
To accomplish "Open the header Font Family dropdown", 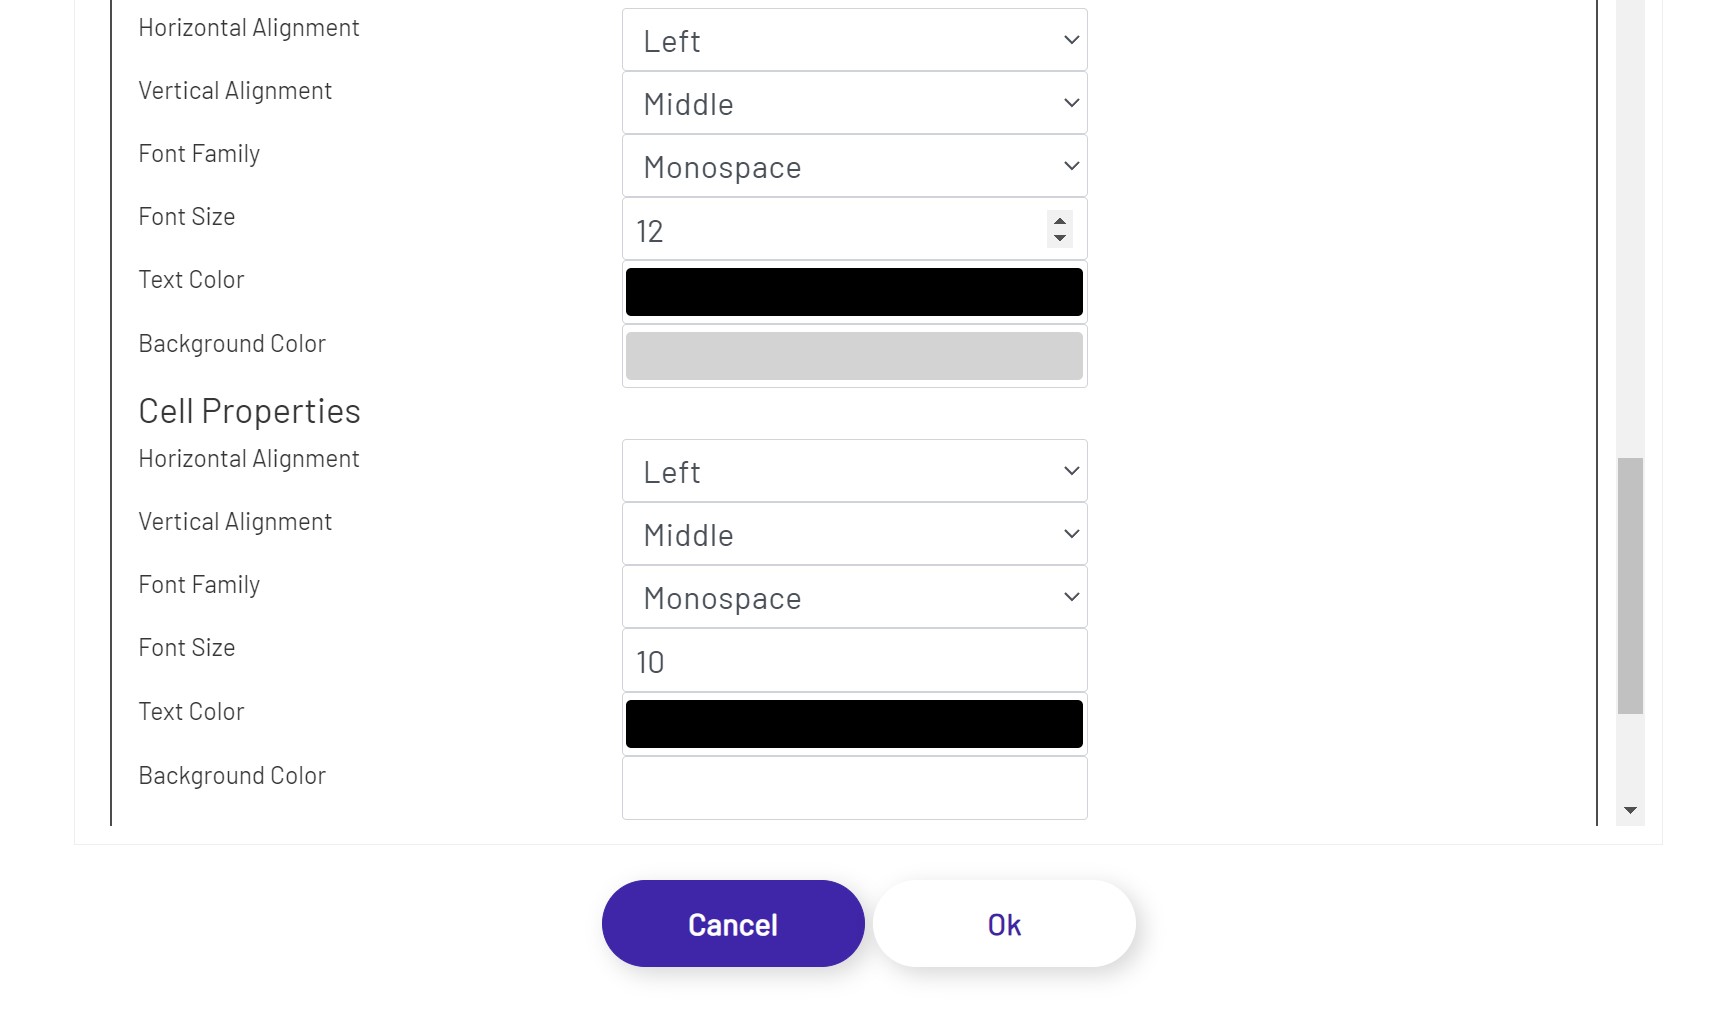I will (853, 166).
